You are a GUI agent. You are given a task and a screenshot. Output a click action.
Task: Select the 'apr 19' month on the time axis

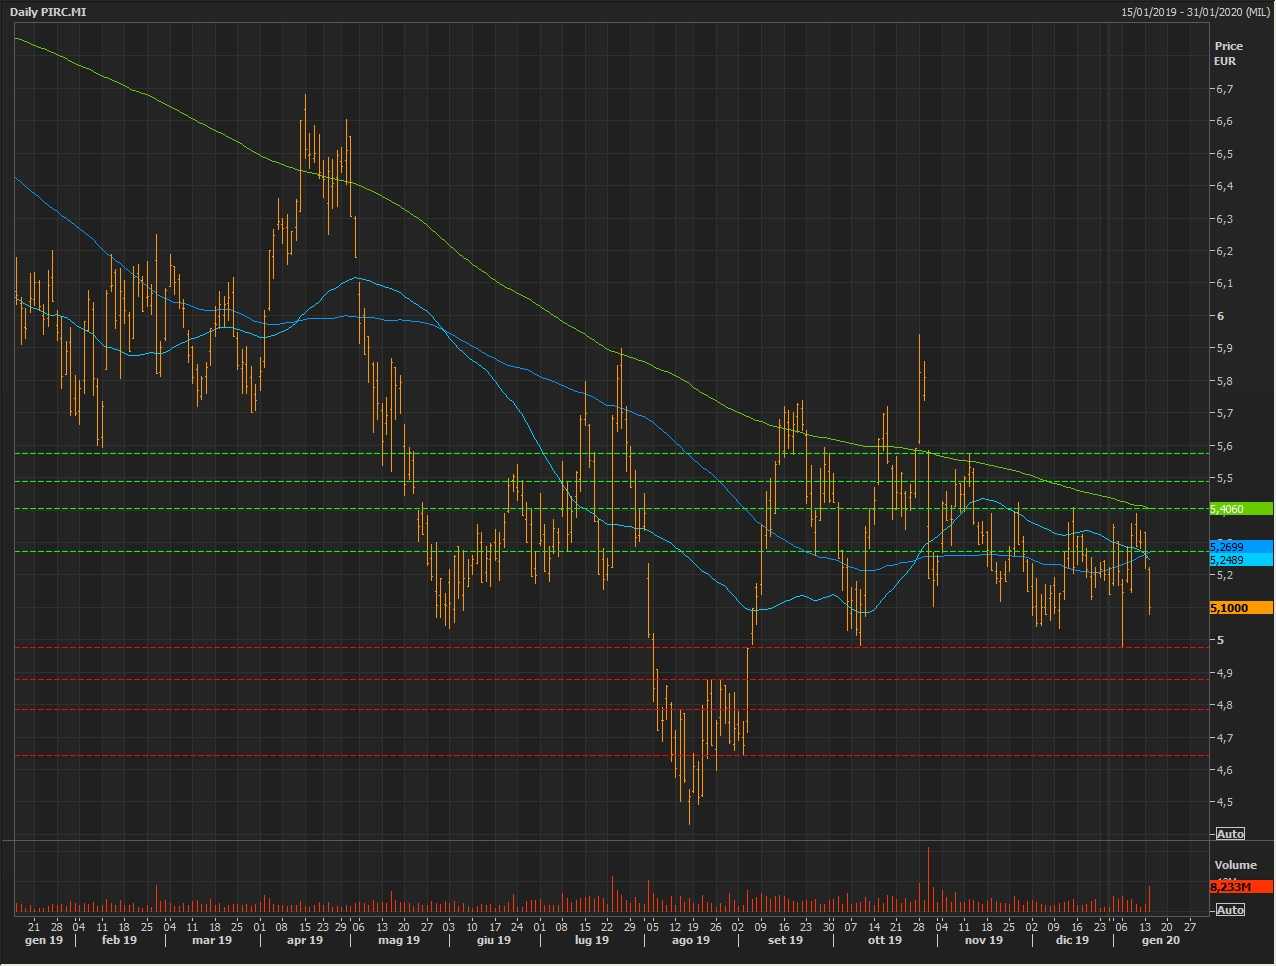pos(305,940)
